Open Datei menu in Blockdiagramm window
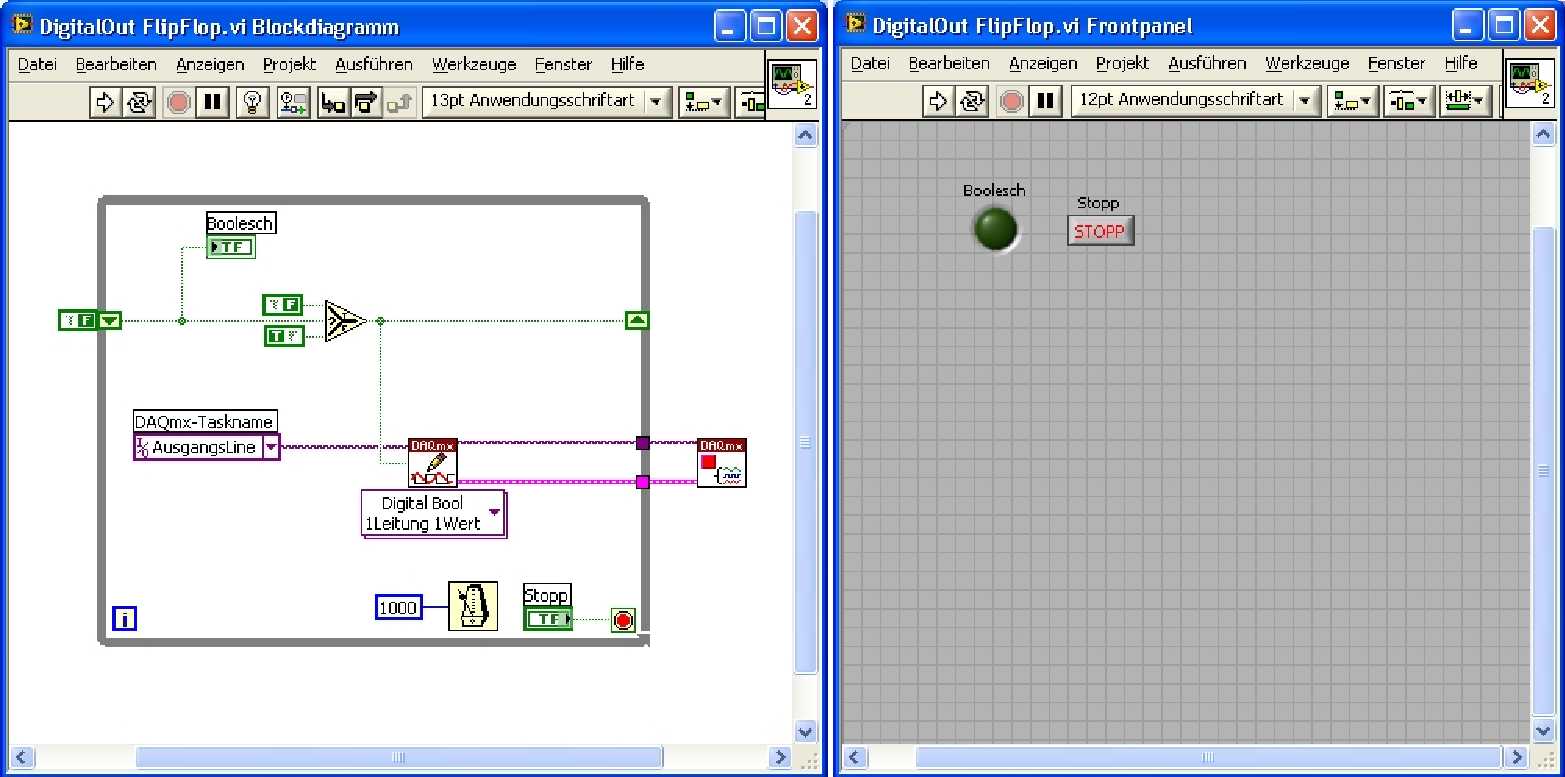The height and width of the screenshot is (777, 1565). tap(37, 64)
